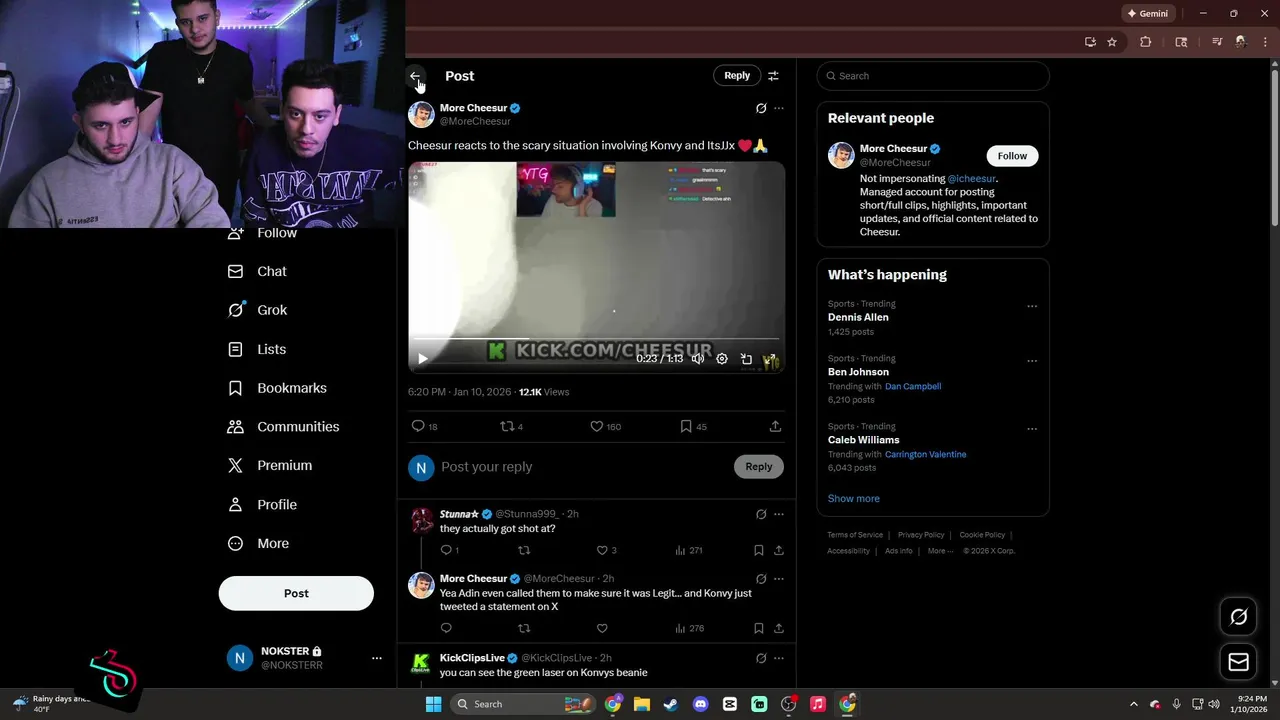Go to Bookmarks in the sidebar
This screenshot has height=720, width=1280.
(x=277, y=388)
